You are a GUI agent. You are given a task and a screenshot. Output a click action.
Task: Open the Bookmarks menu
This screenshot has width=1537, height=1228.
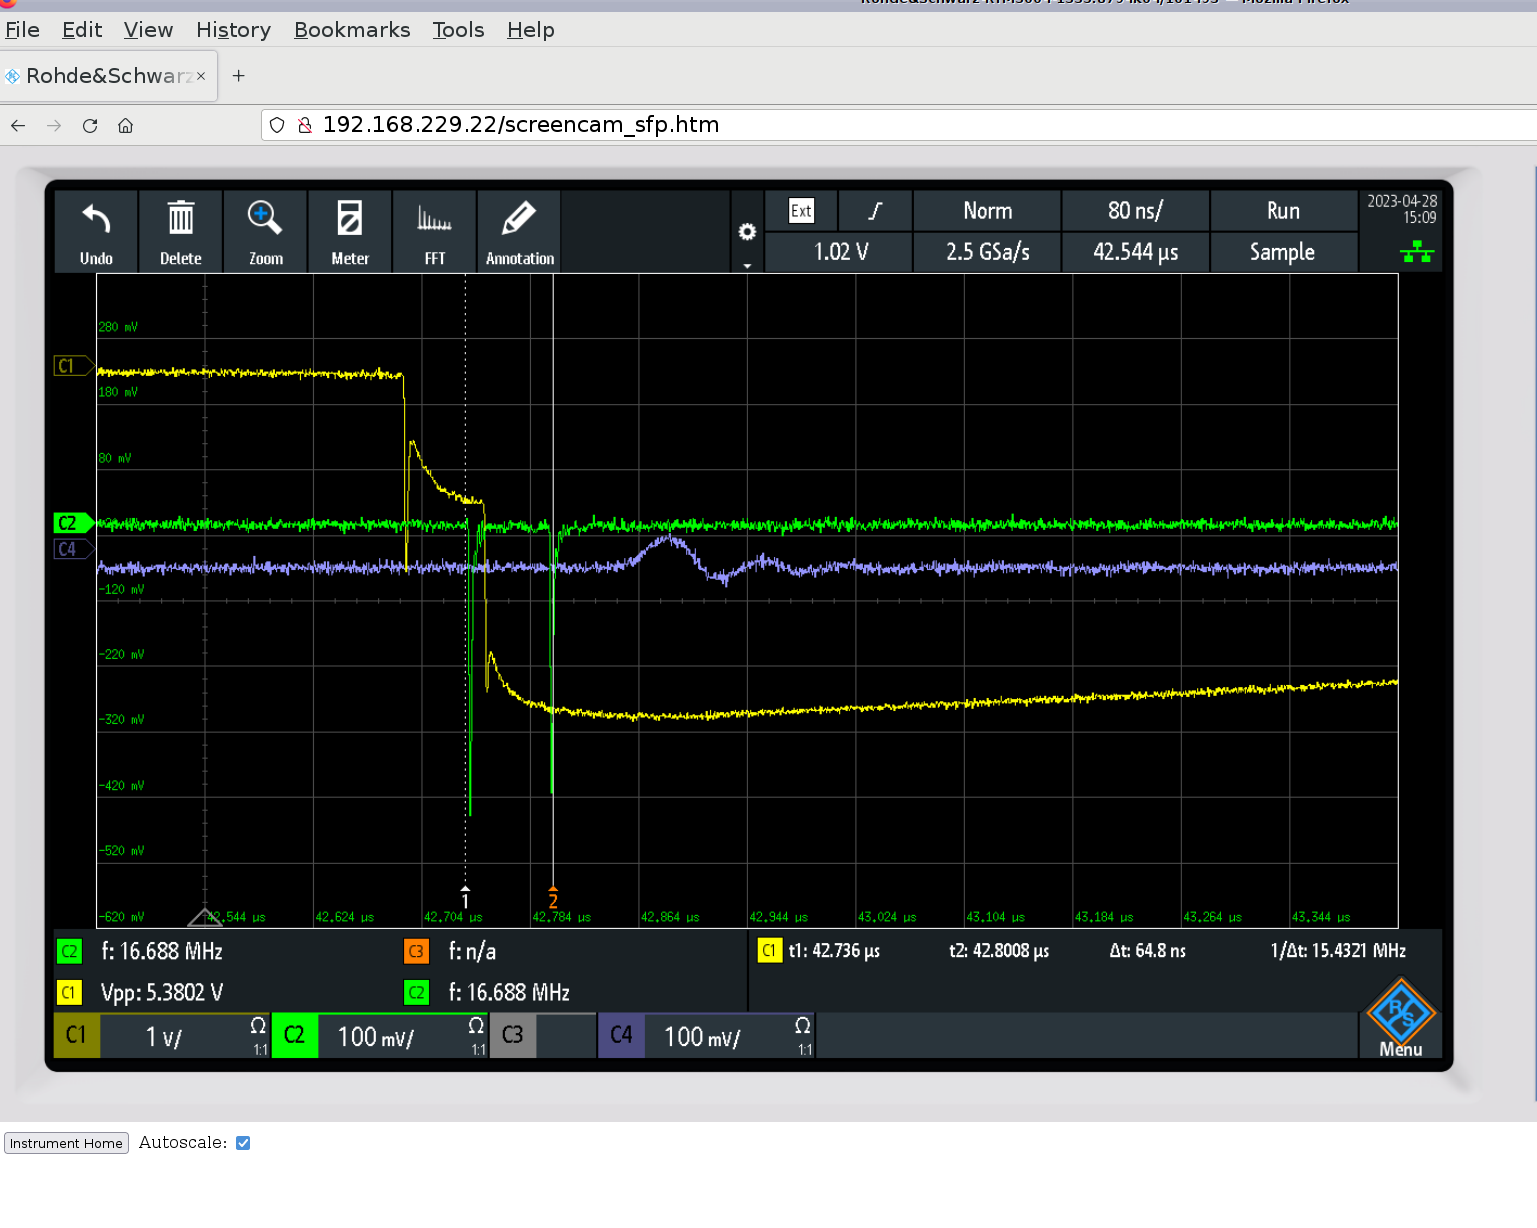point(352,30)
